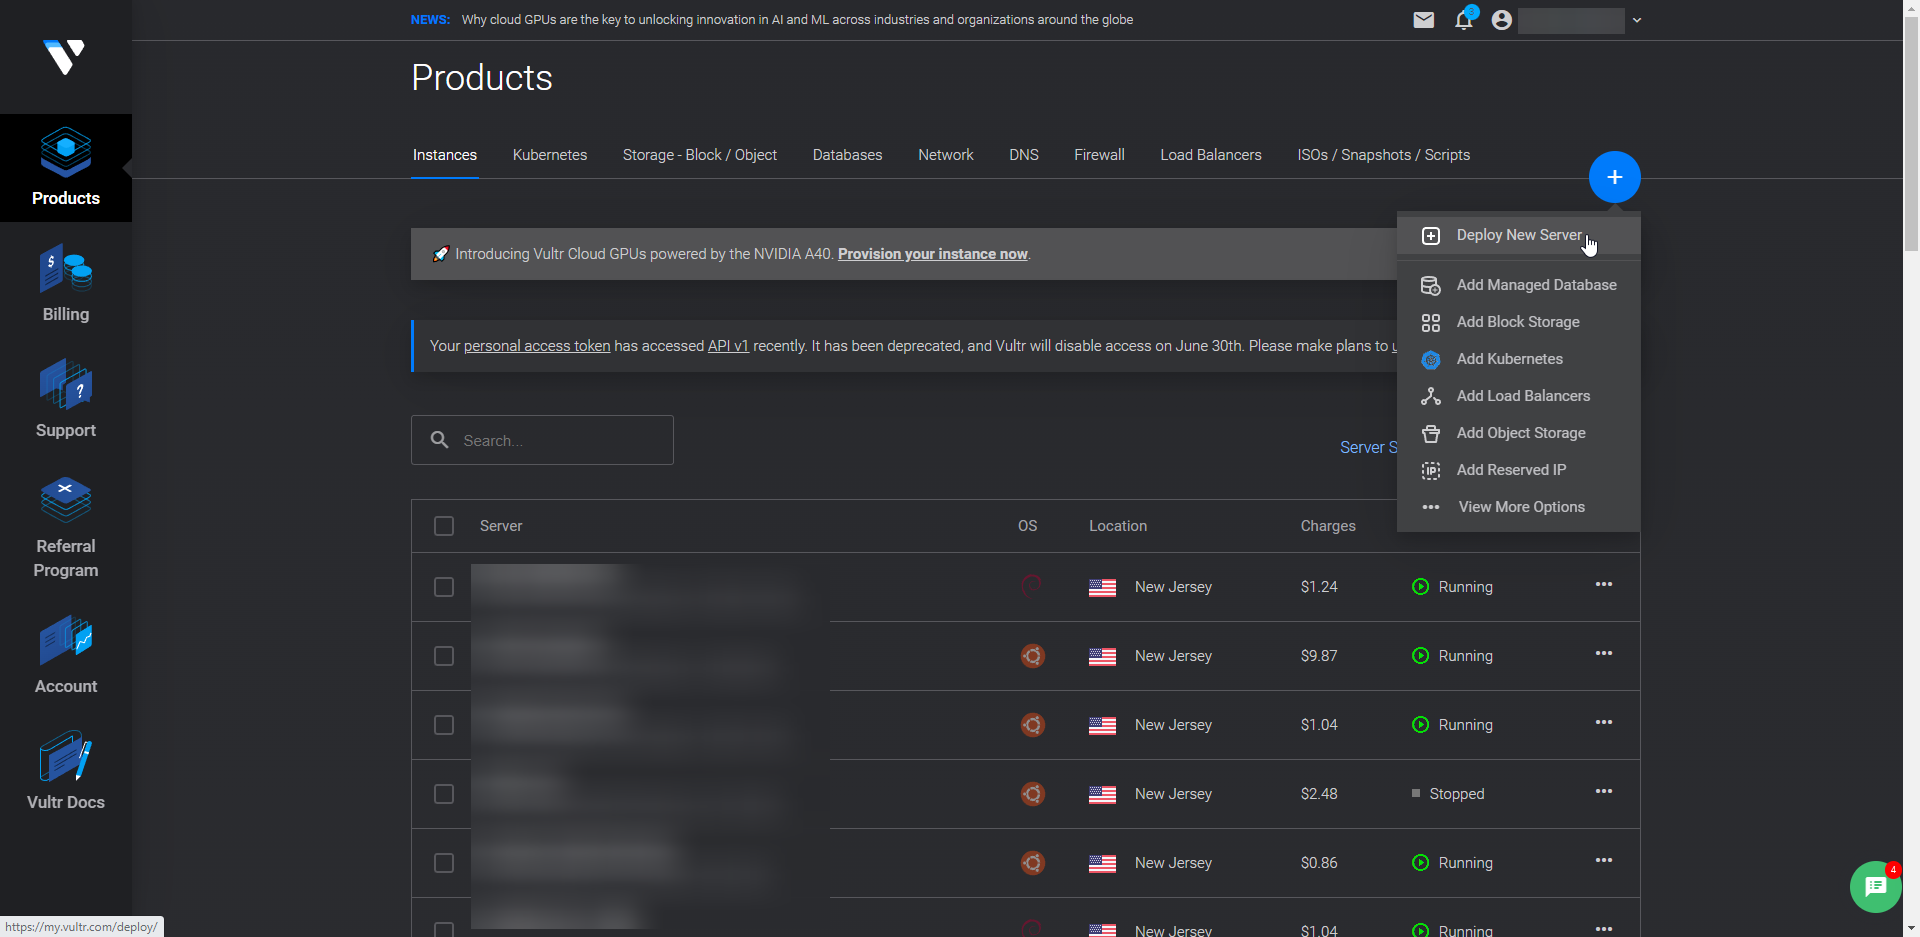Toggle the select-all servers checkbox
The height and width of the screenshot is (937, 1920).
tap(444, 526)
